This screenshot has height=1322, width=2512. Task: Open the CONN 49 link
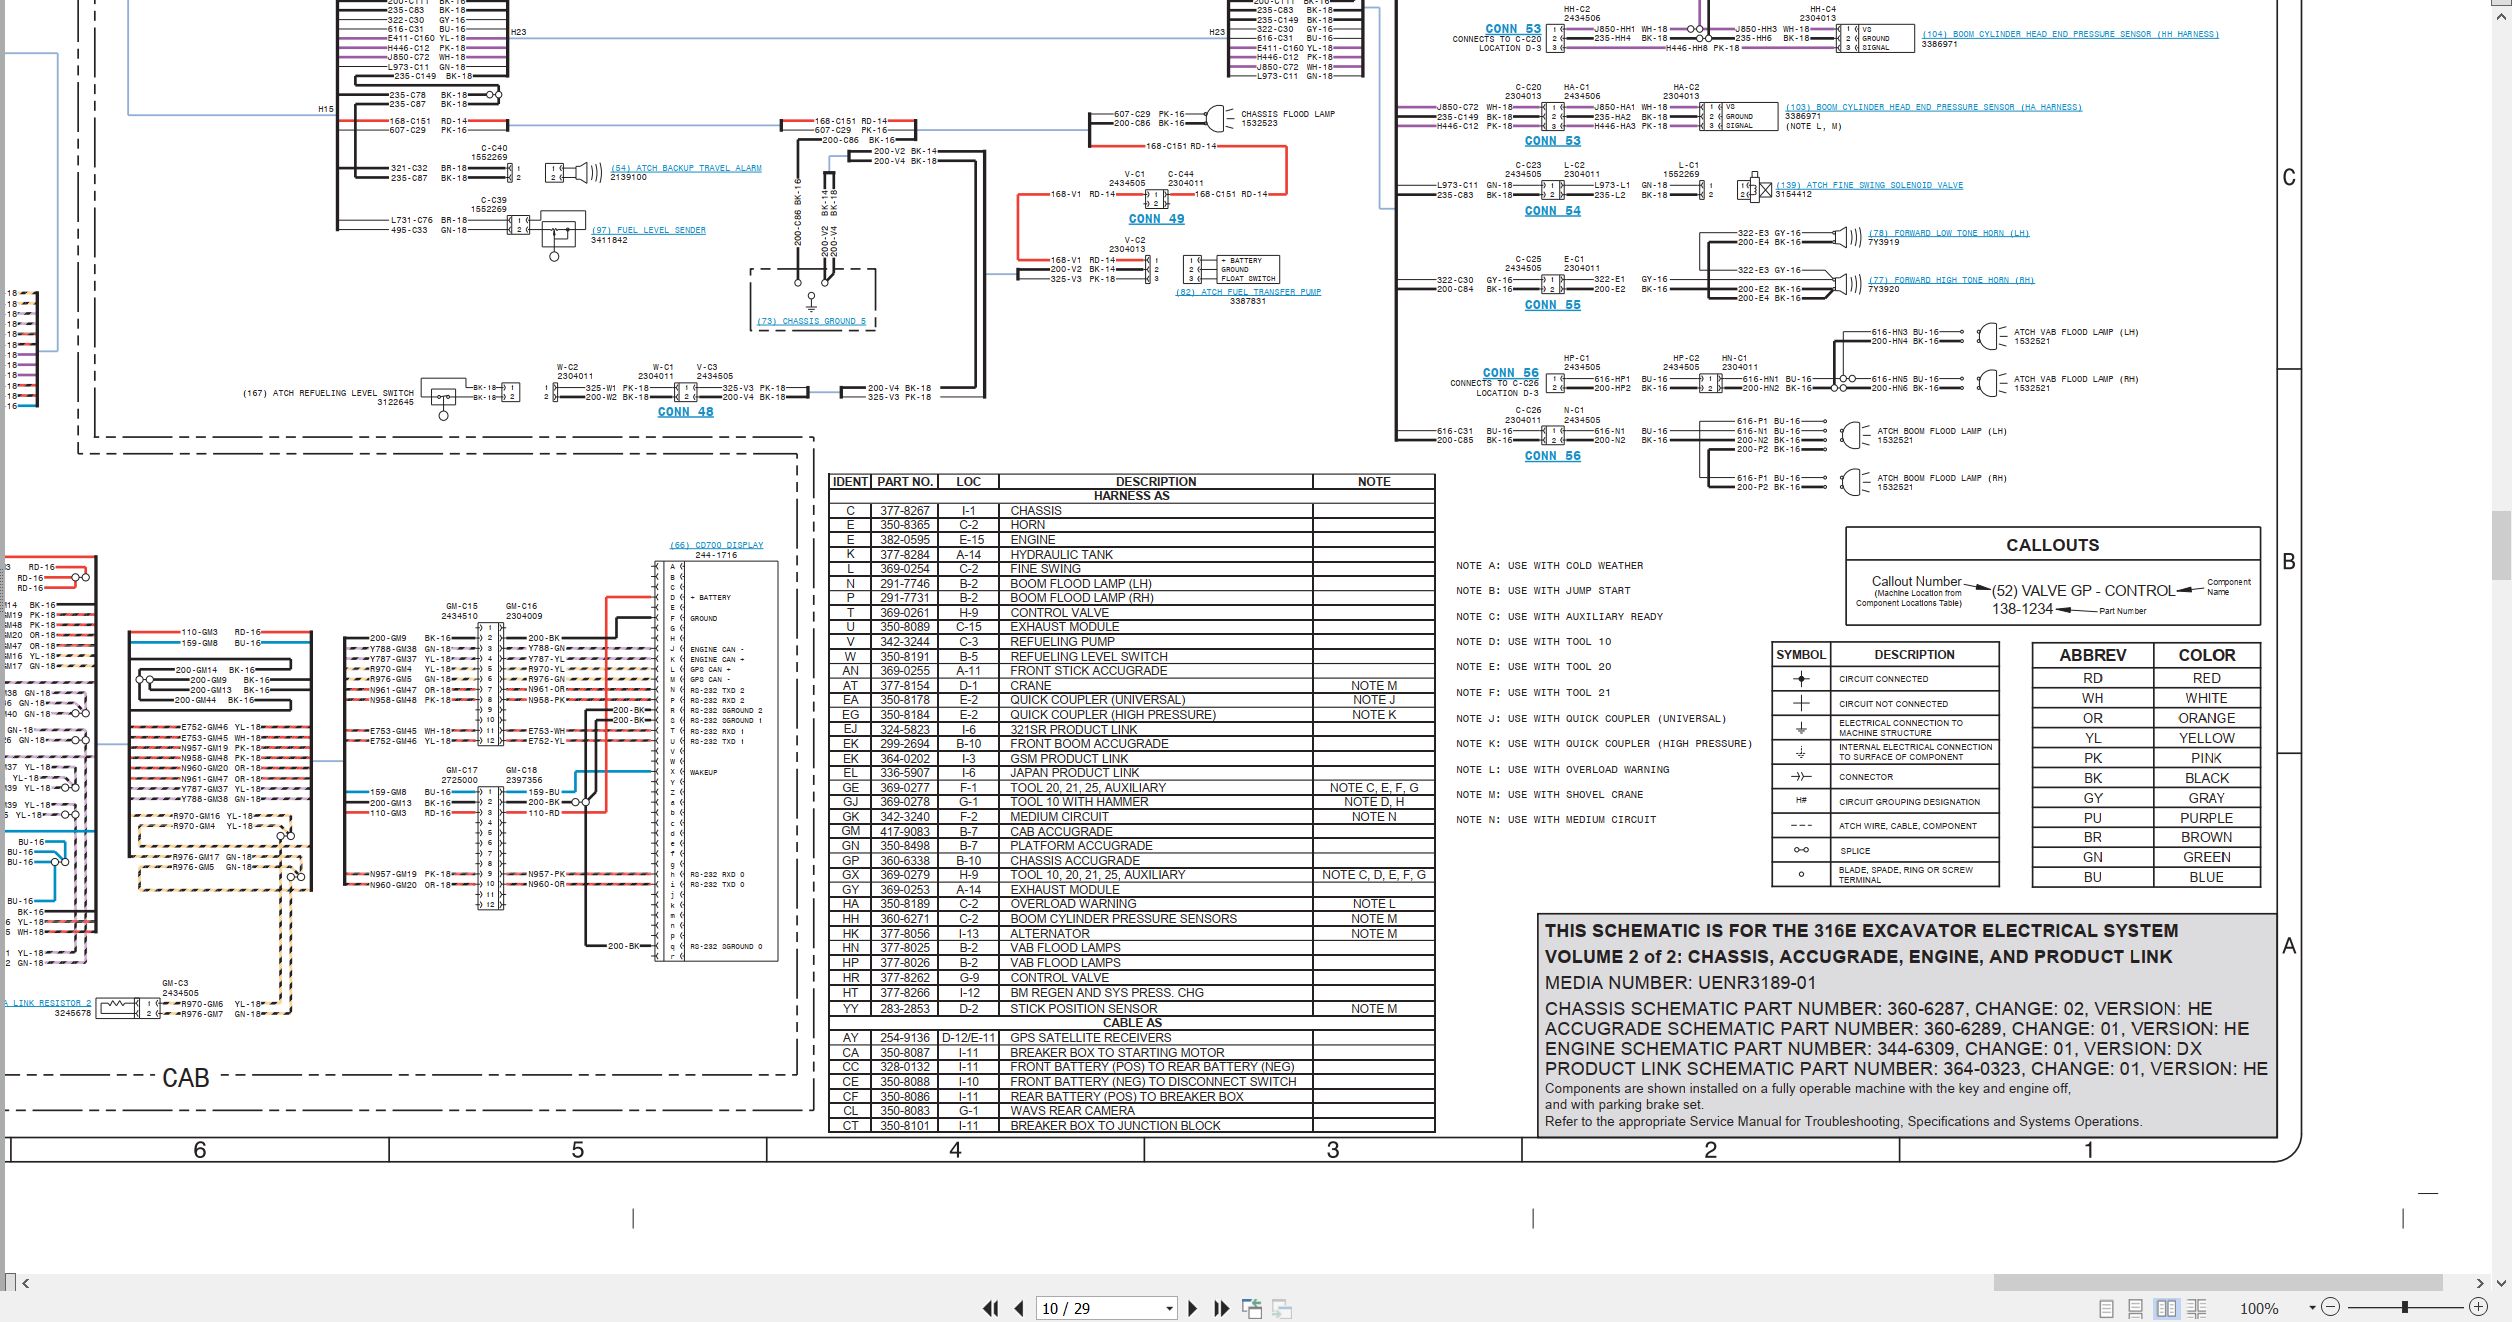pyautogui.click(x=1156, y=219)
